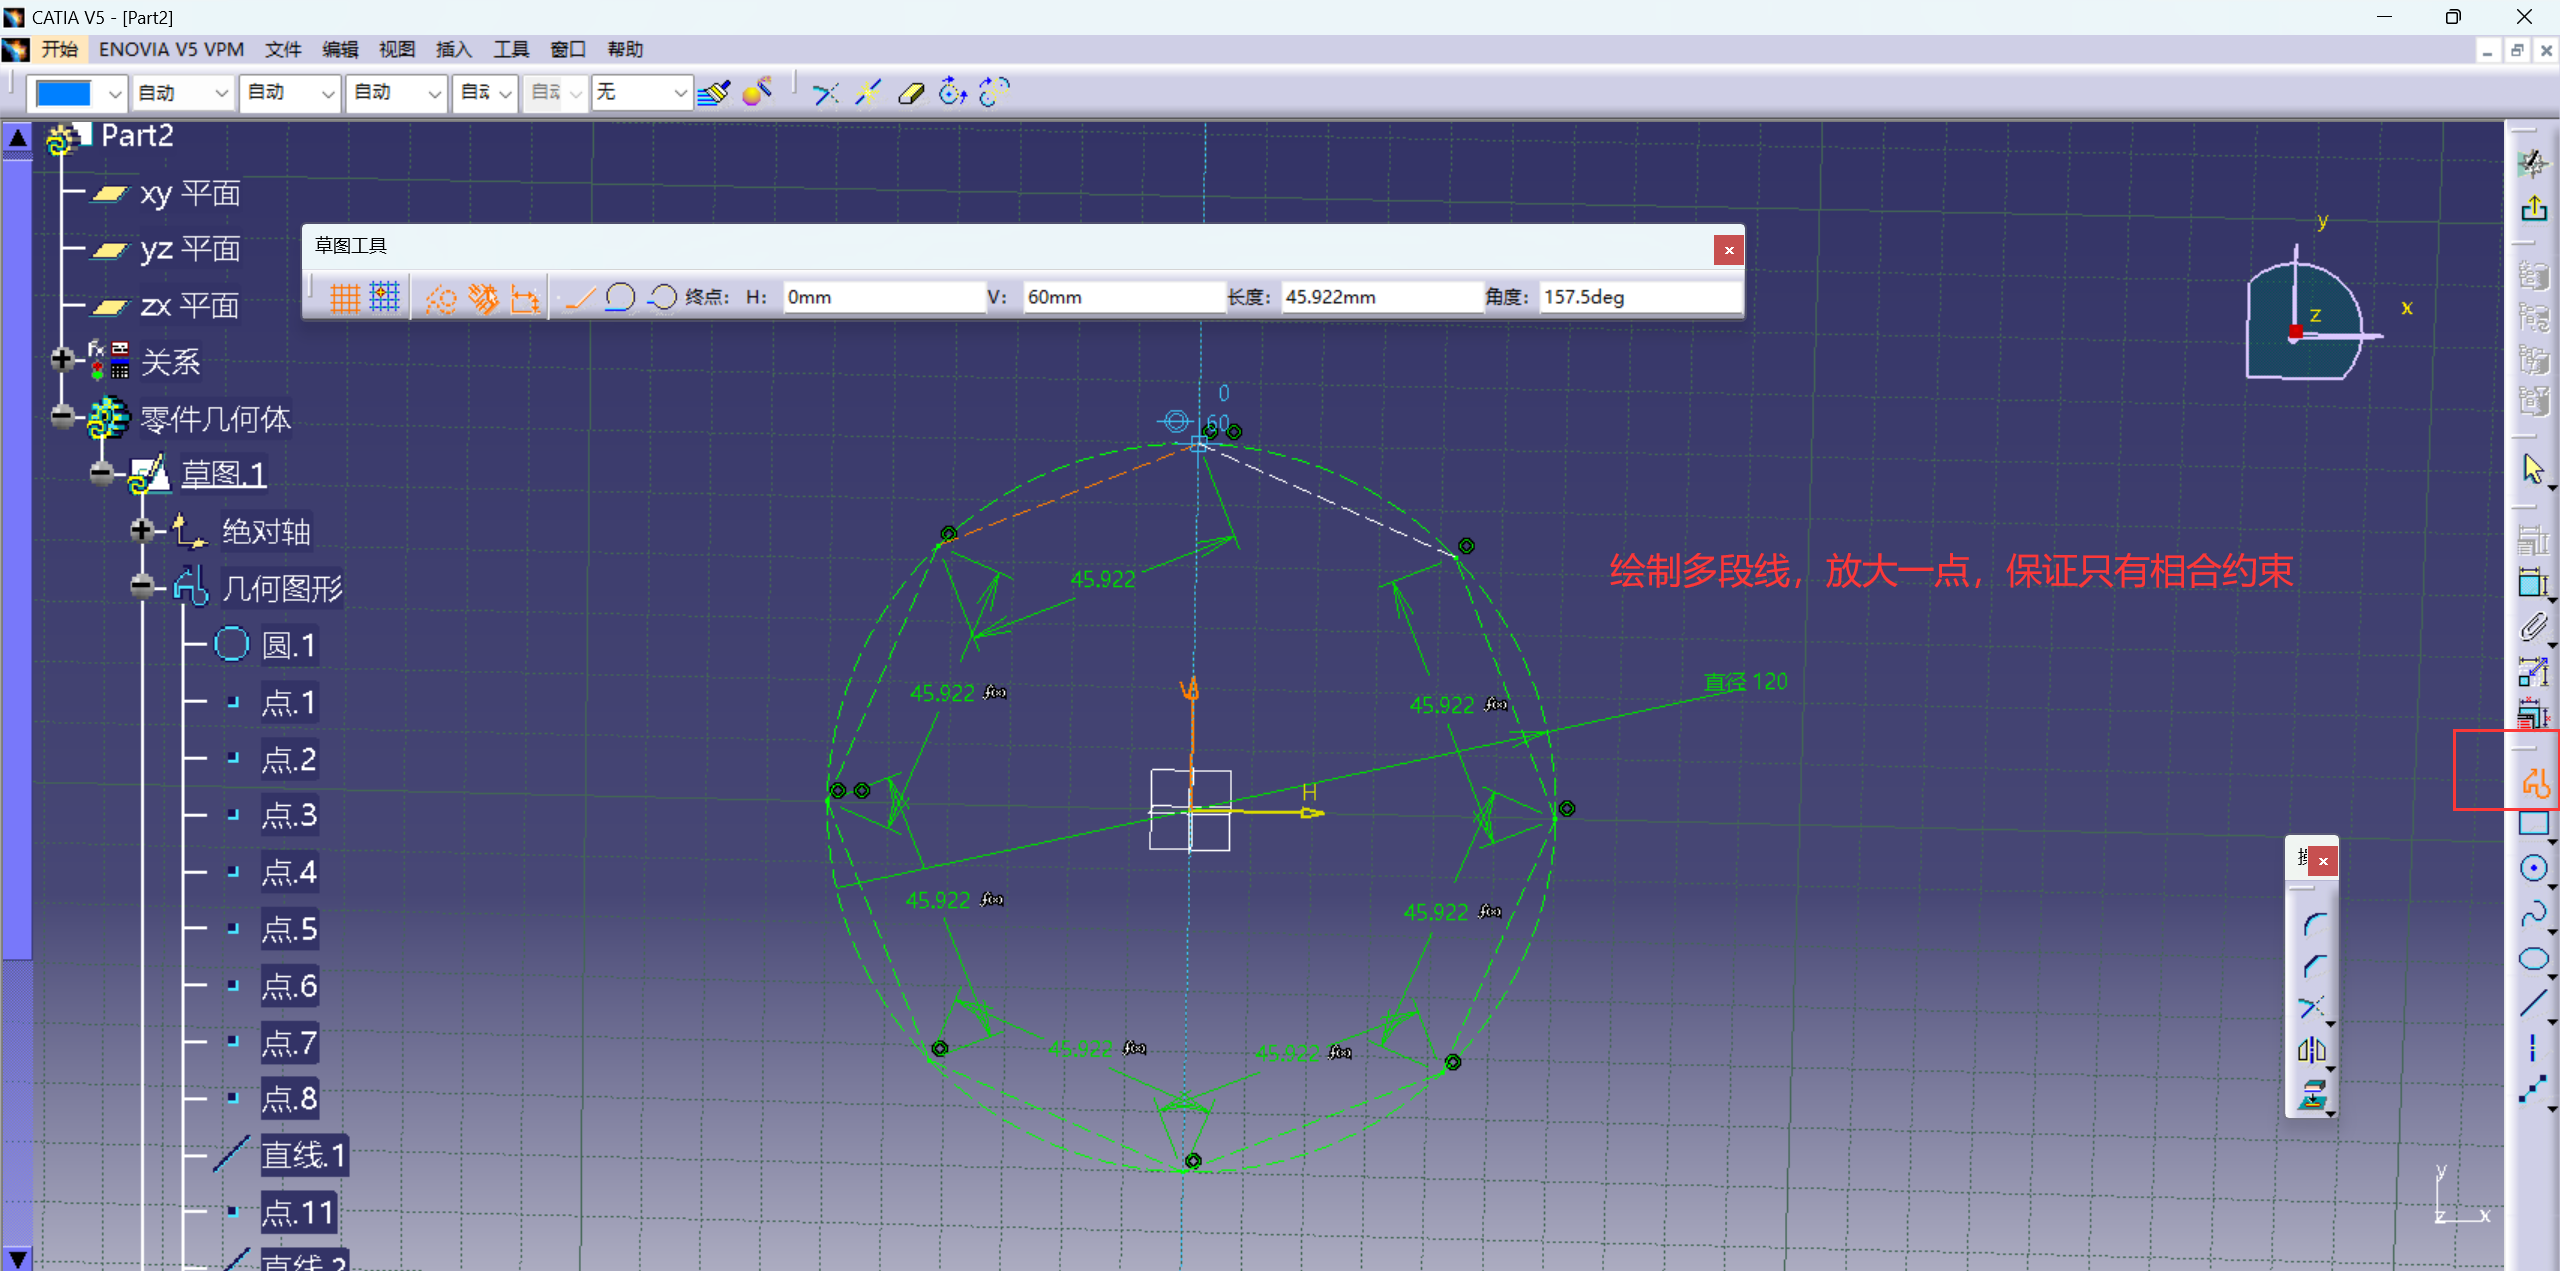Screen dimensions: 2560x1271
Task: Toggle the Grid display option
Action: pyautogui.click(x=344, y=298)
